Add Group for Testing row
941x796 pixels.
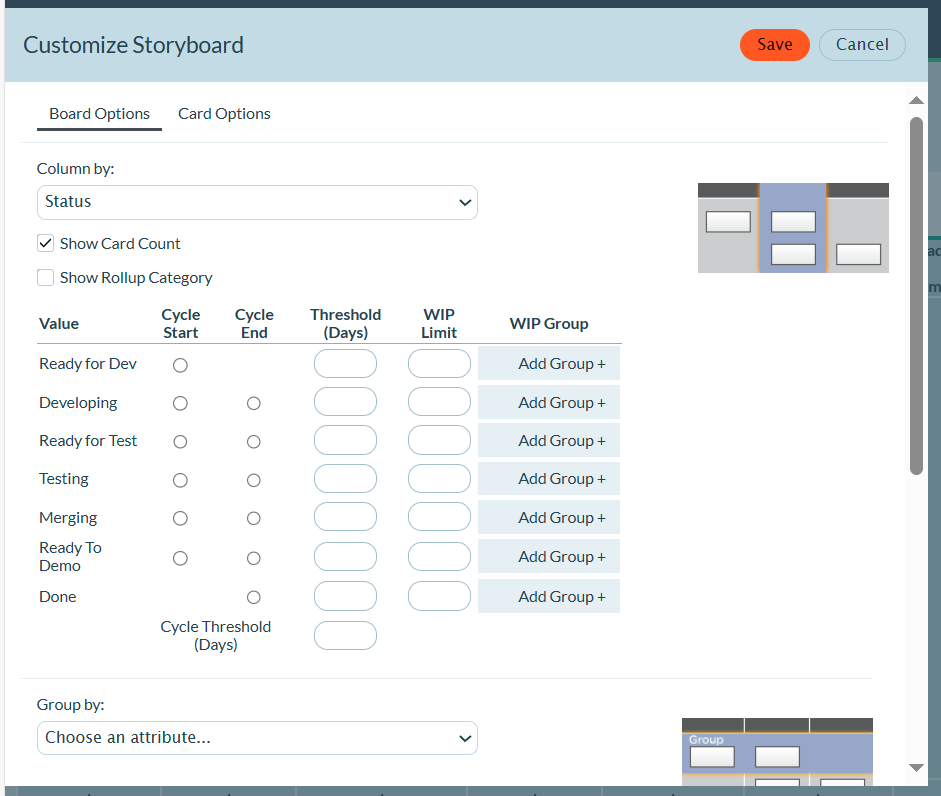[x=549, y=478]
